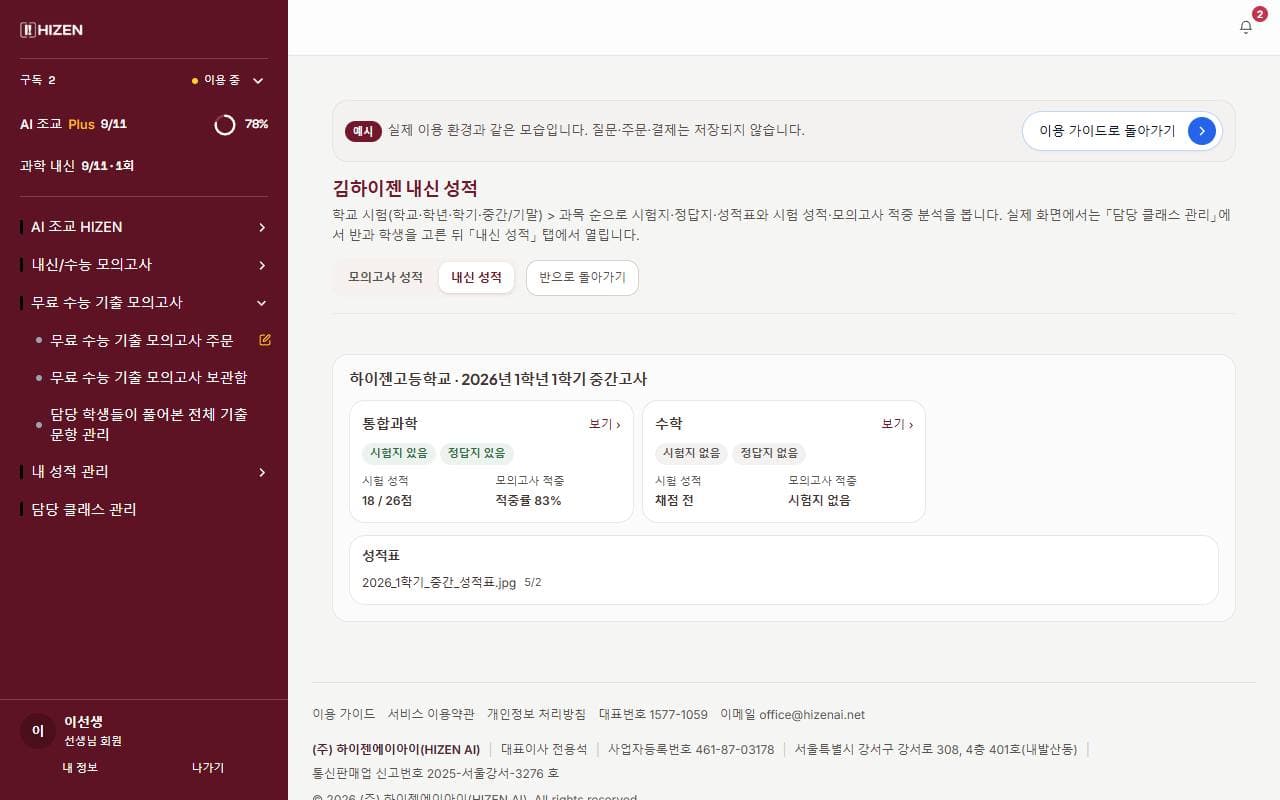Click the 18 / 26점 score value
The image size is (1280, 800).
(387, 500)
